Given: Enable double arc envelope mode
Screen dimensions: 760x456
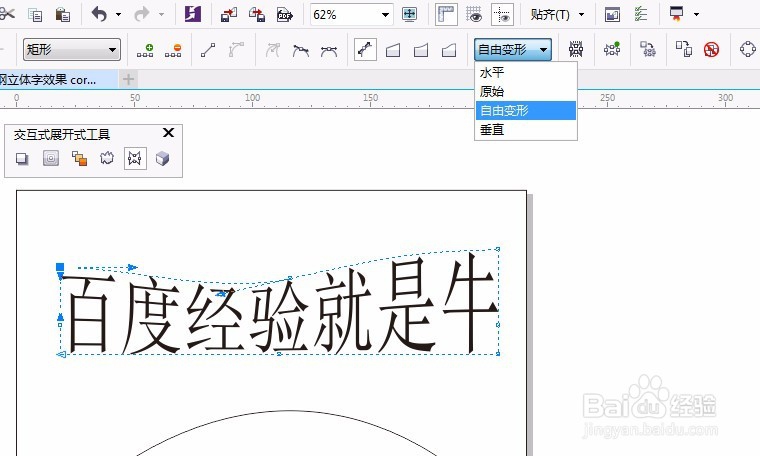Looking at the screenshot, I should click(449, 50).
